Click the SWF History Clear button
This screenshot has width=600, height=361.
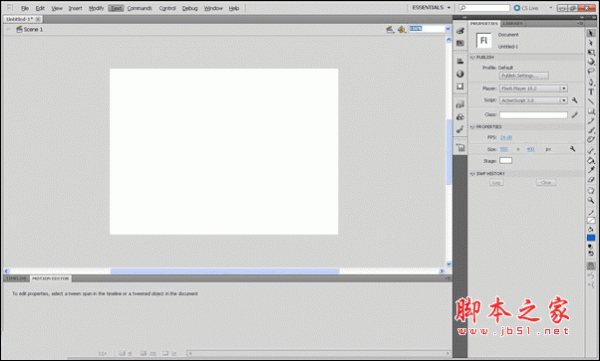pos(546,183)
